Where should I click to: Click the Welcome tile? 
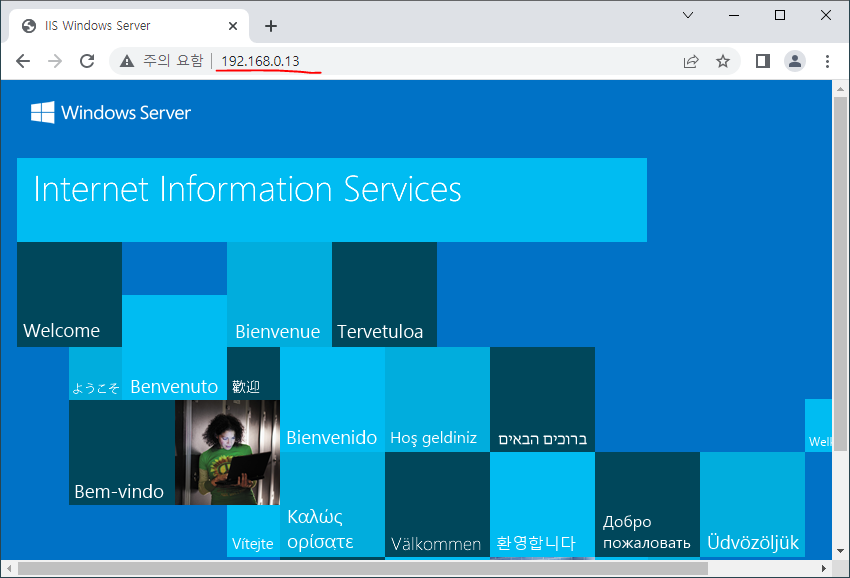point(69,294)
